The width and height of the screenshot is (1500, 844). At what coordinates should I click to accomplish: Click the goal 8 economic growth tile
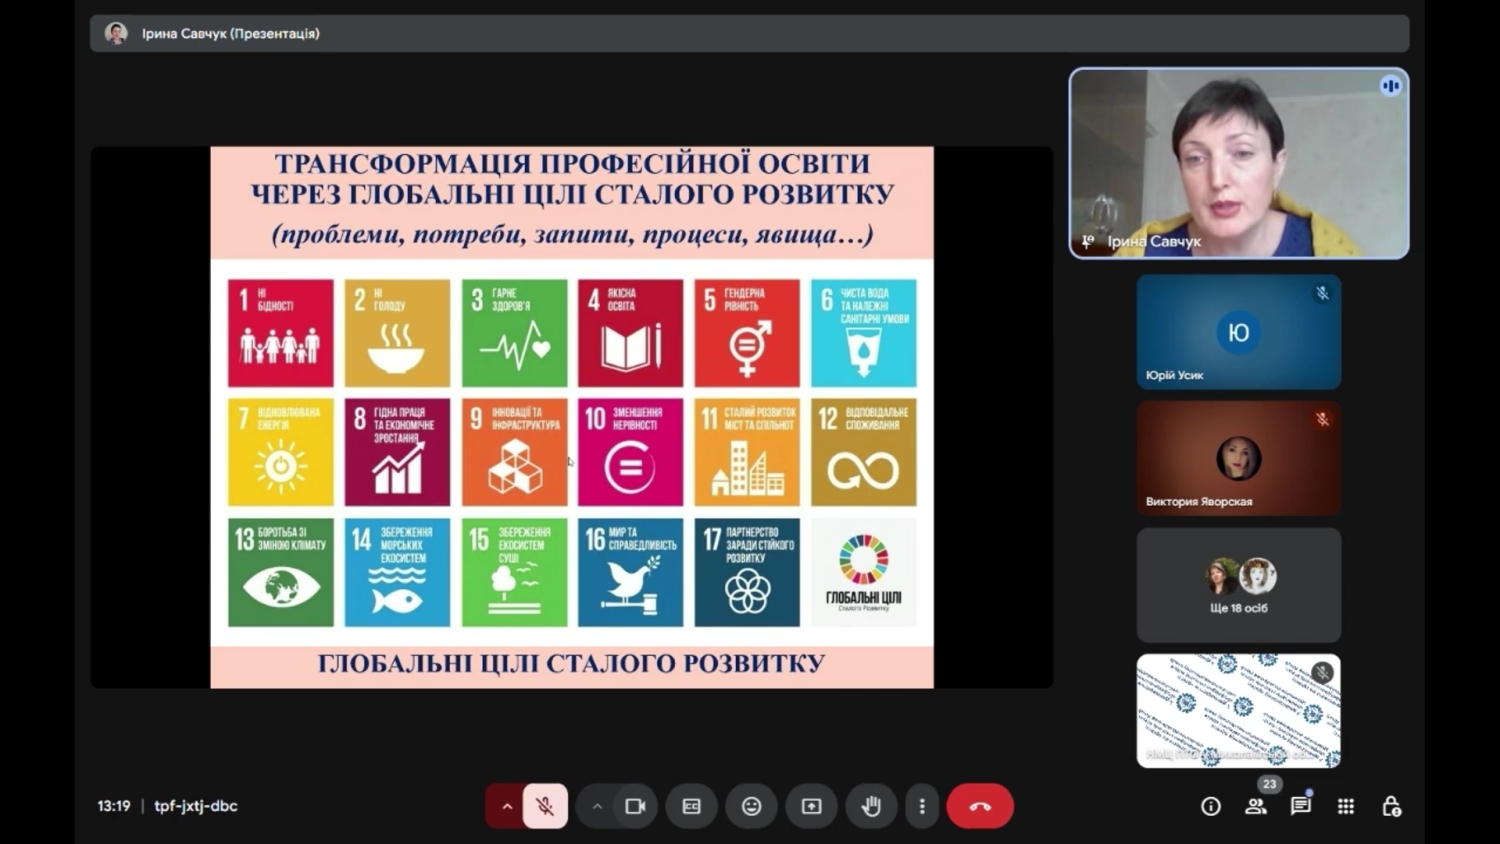pos(398,452)
